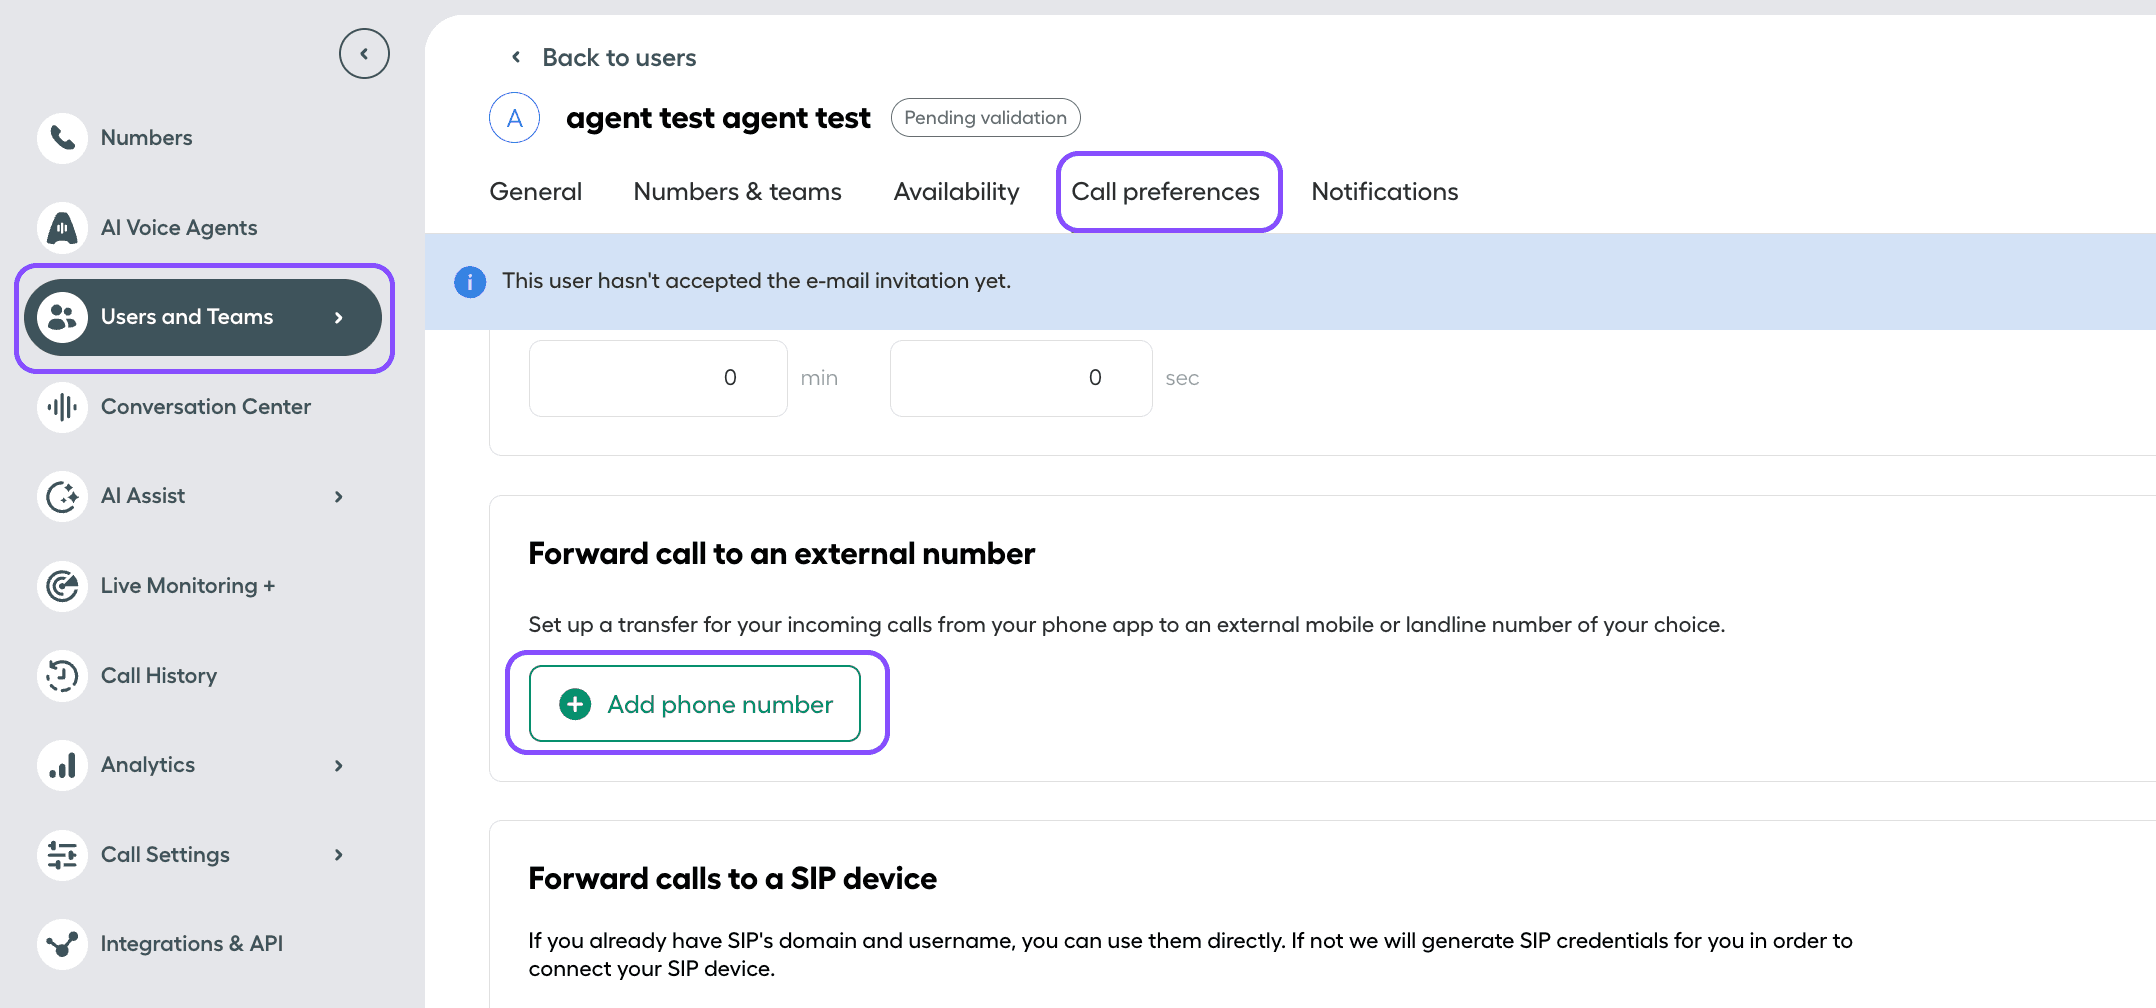This screenshot has width=2156, height=1008.
Task: Expand the AI Assist submenu
Action: click(338, 496)
